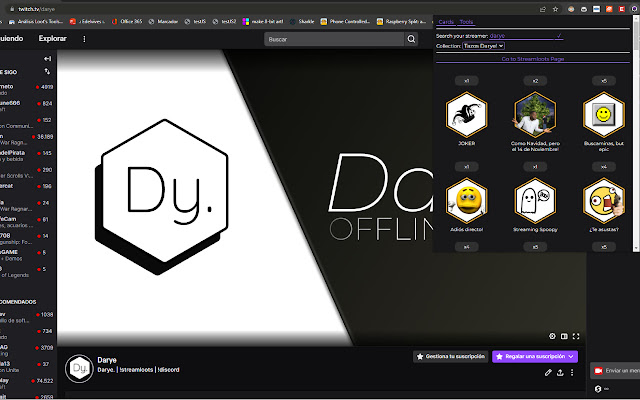Open the Raspberry bookmark
The image size is (640, 400).
pyautogui.click(x=401, y=22)
